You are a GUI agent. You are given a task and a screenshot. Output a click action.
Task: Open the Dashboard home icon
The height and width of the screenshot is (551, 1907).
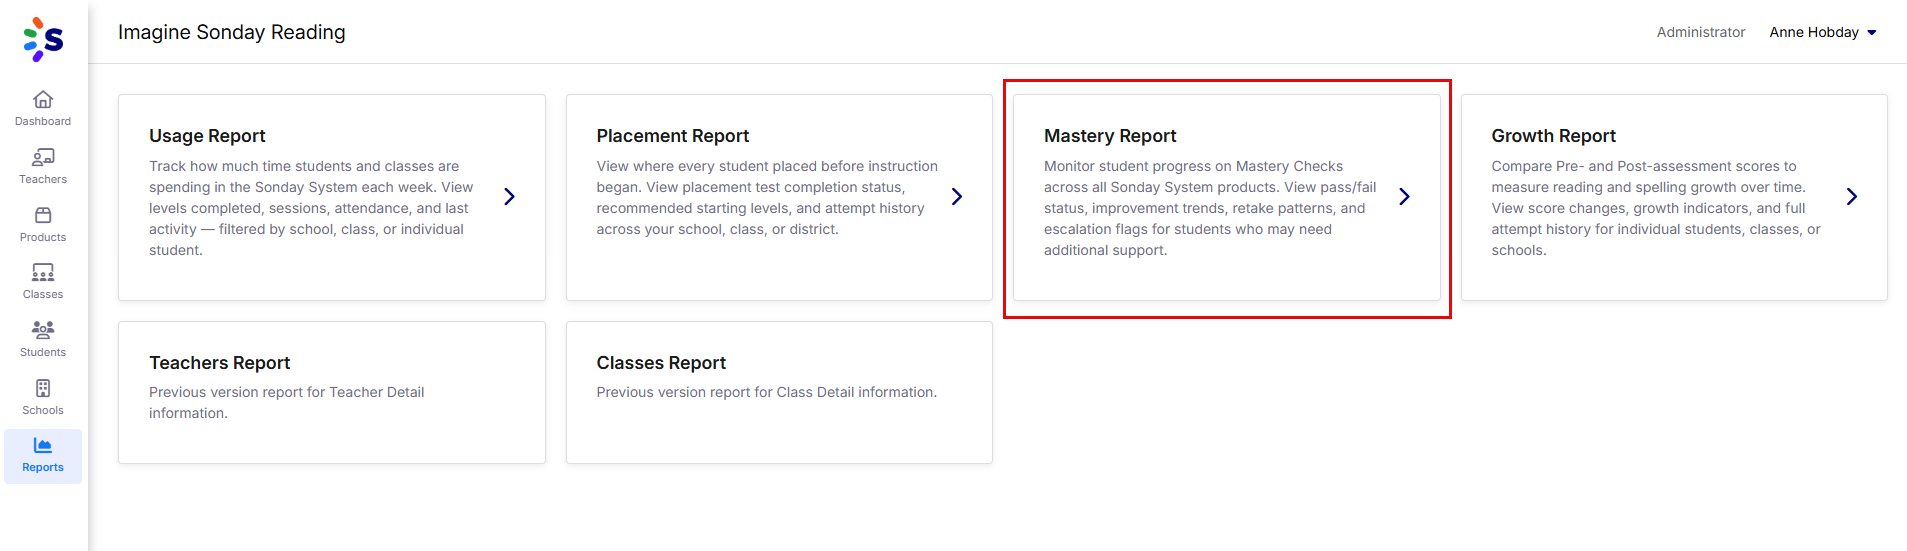pos(43,99)
